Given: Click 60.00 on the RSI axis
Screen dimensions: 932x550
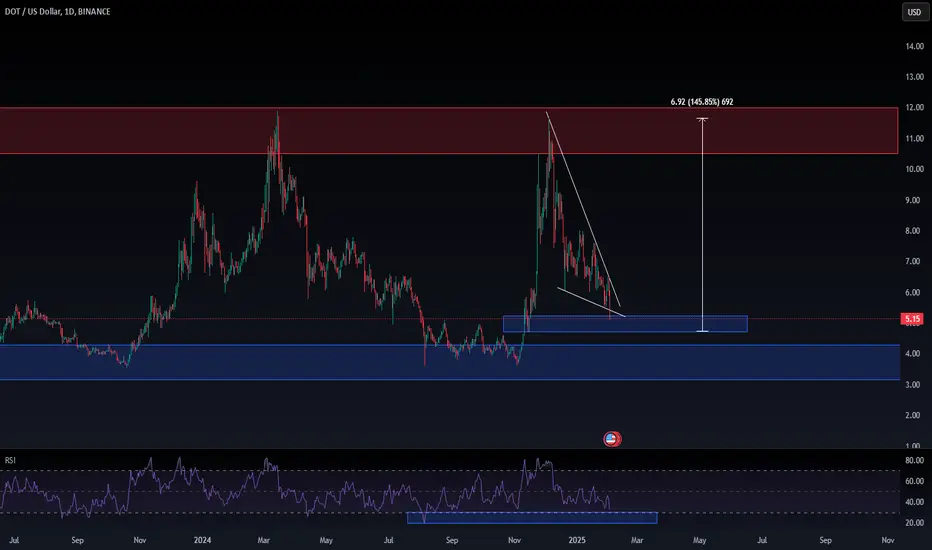Looking at the screenshot, I should 914,481.
